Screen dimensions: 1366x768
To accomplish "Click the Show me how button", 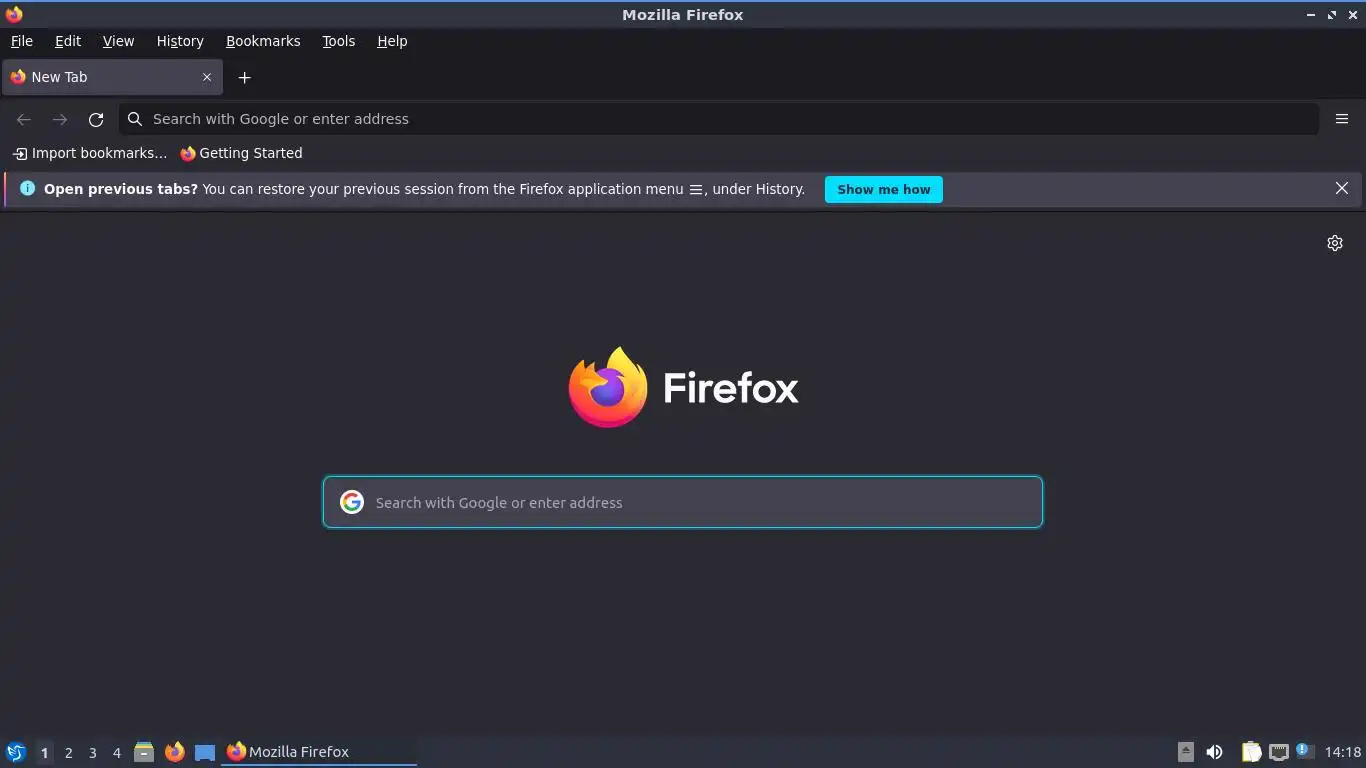I will [x=884, y=189].
